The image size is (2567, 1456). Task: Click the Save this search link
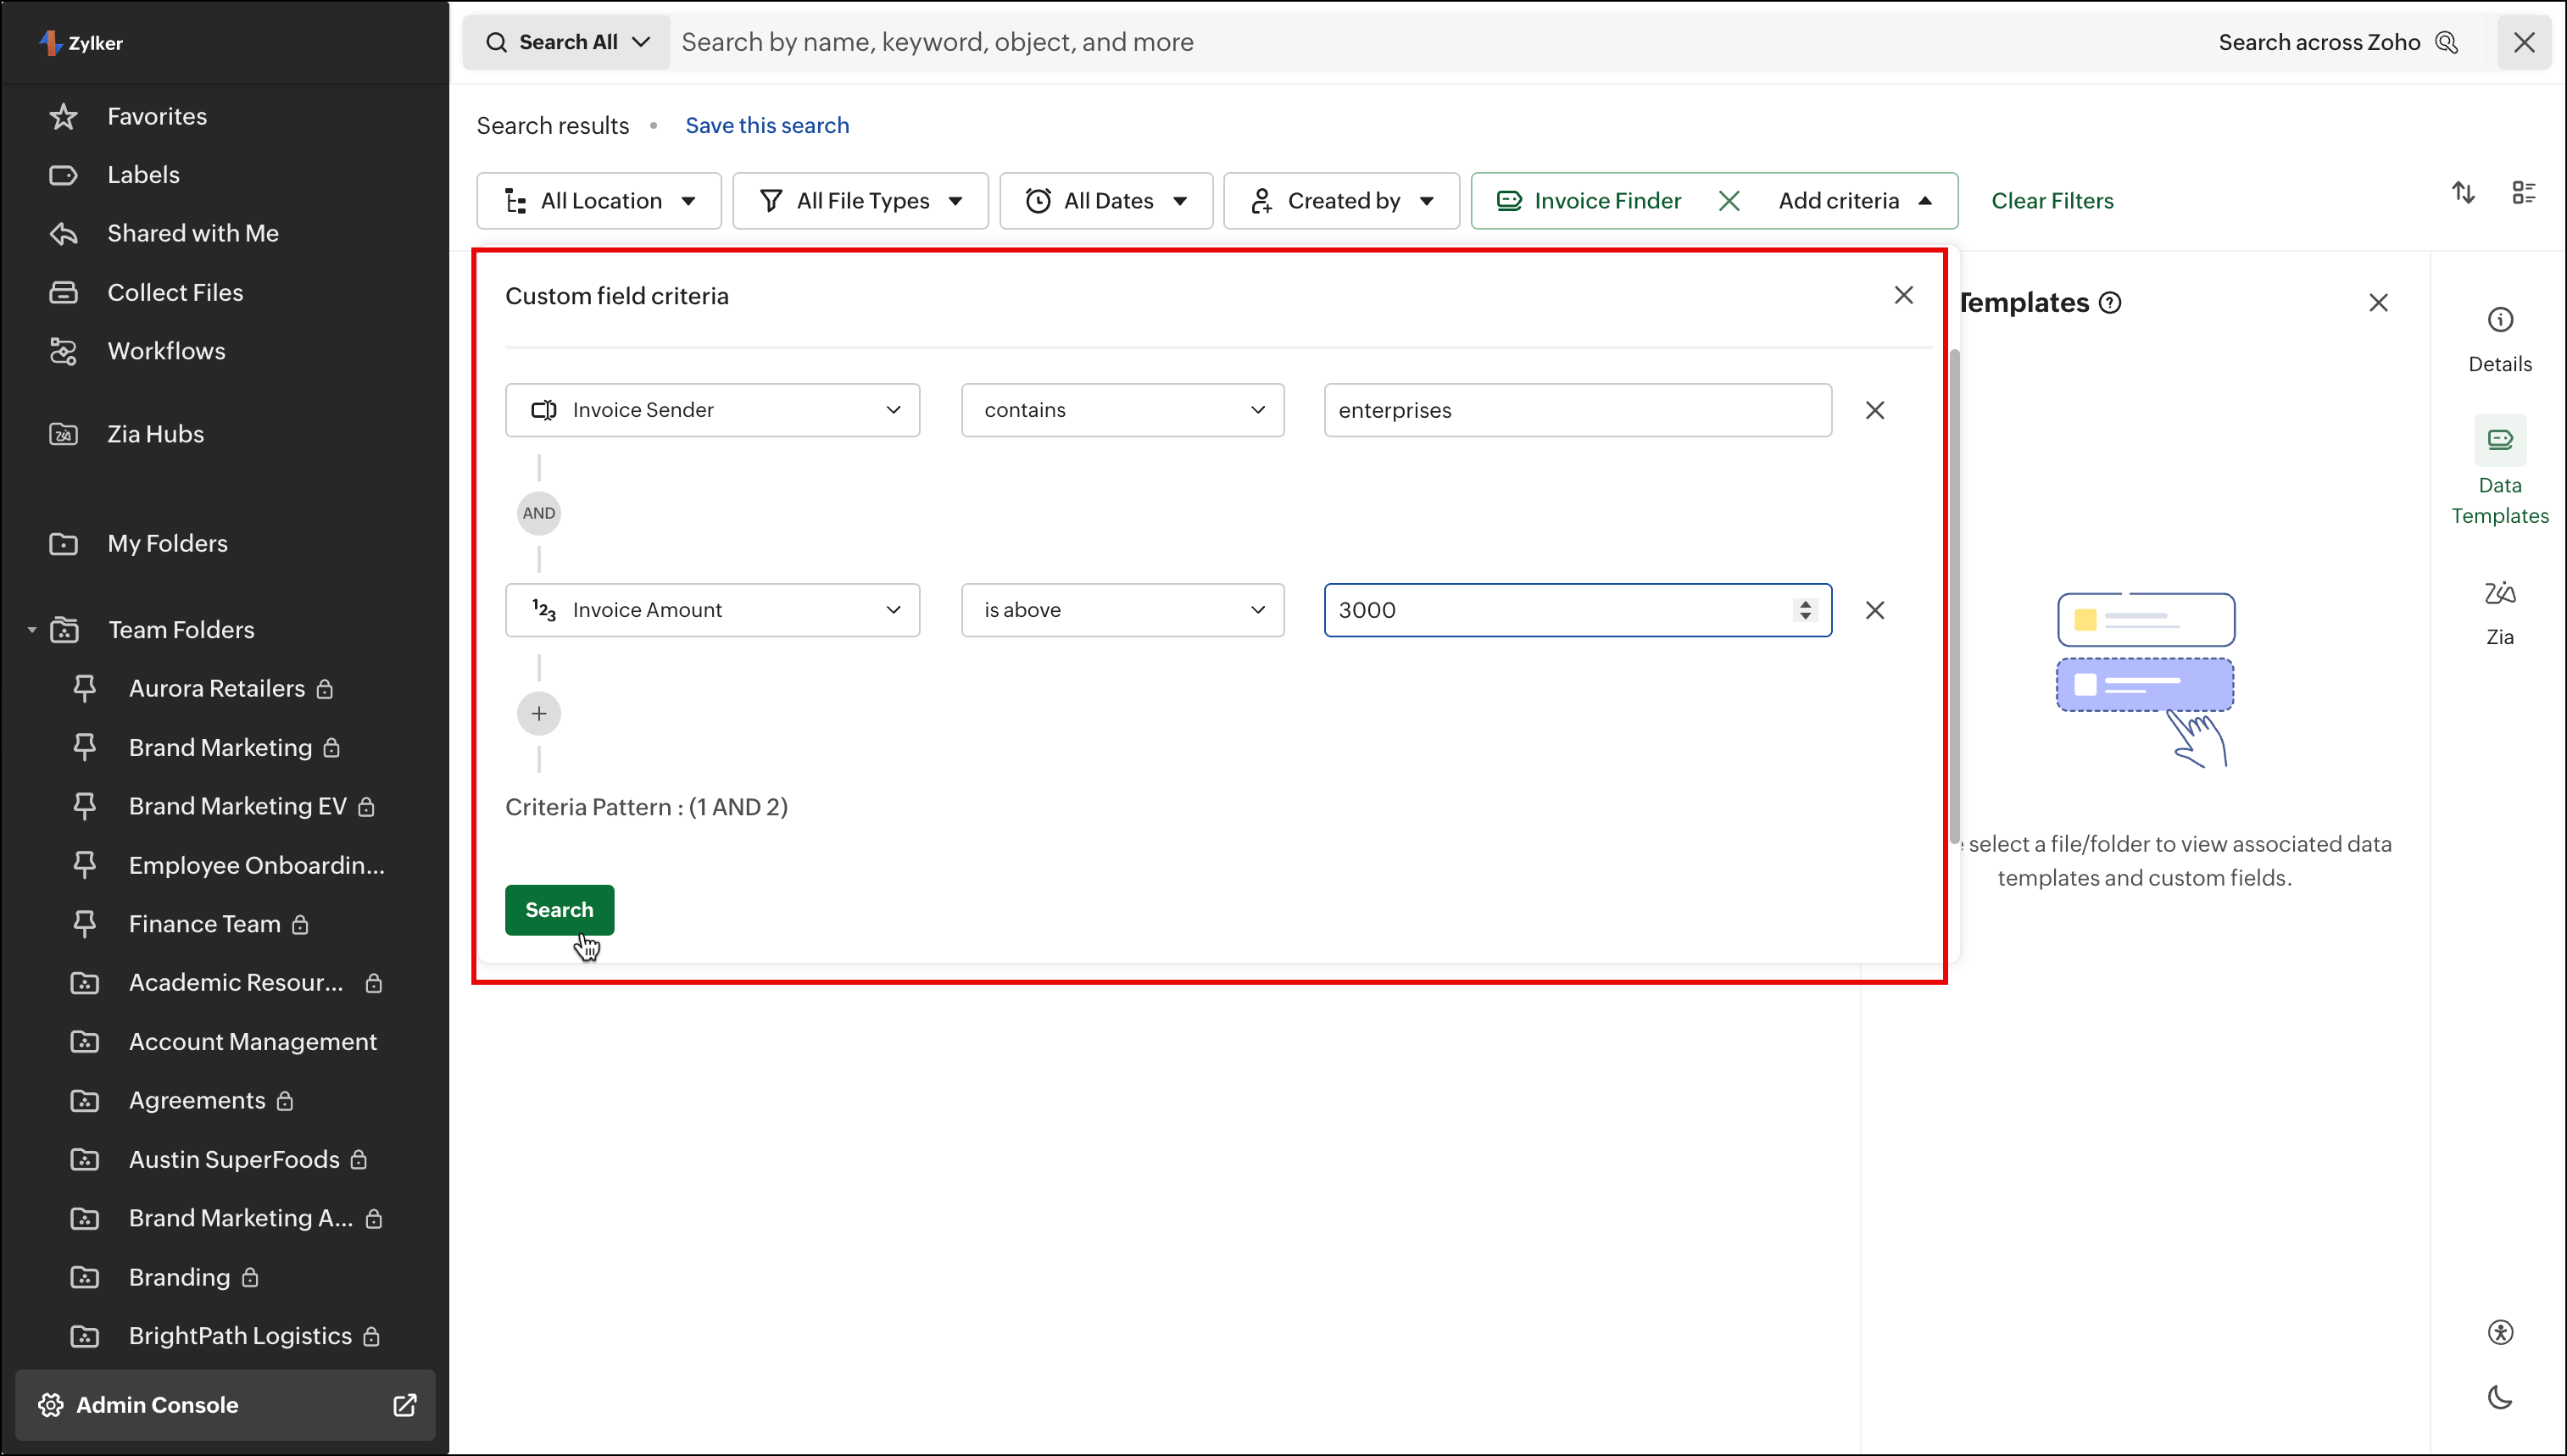[x=766, y=126]
